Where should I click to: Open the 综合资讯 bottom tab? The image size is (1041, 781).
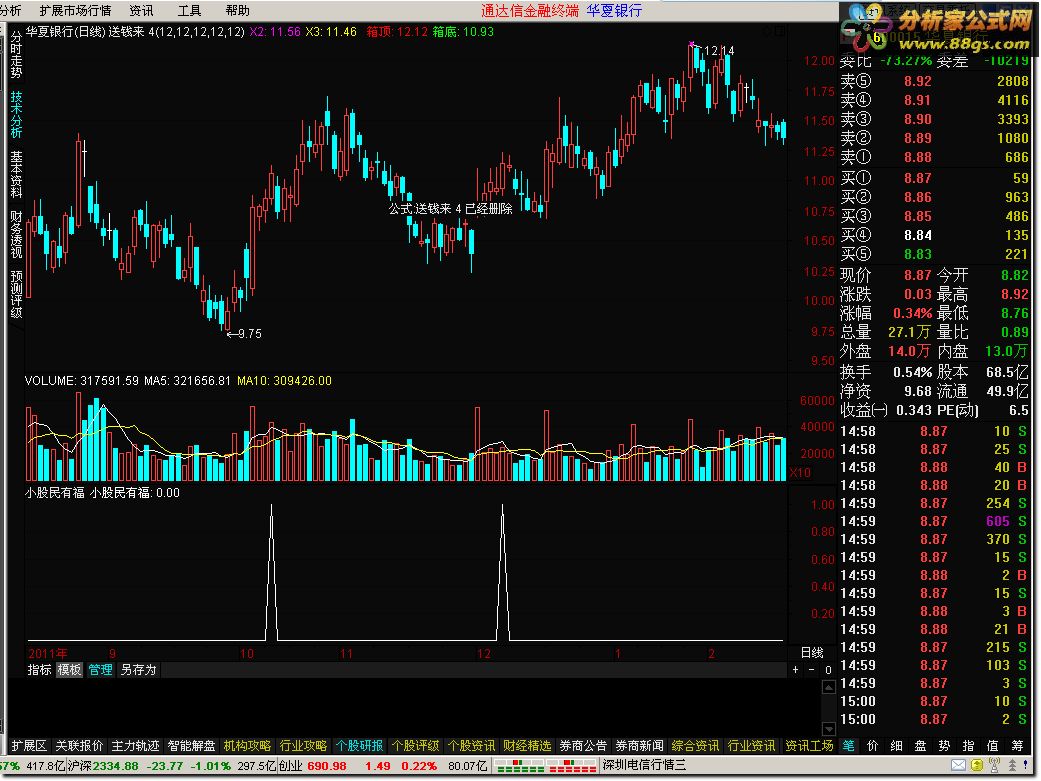pyautogui.click(x=696, y=746)
